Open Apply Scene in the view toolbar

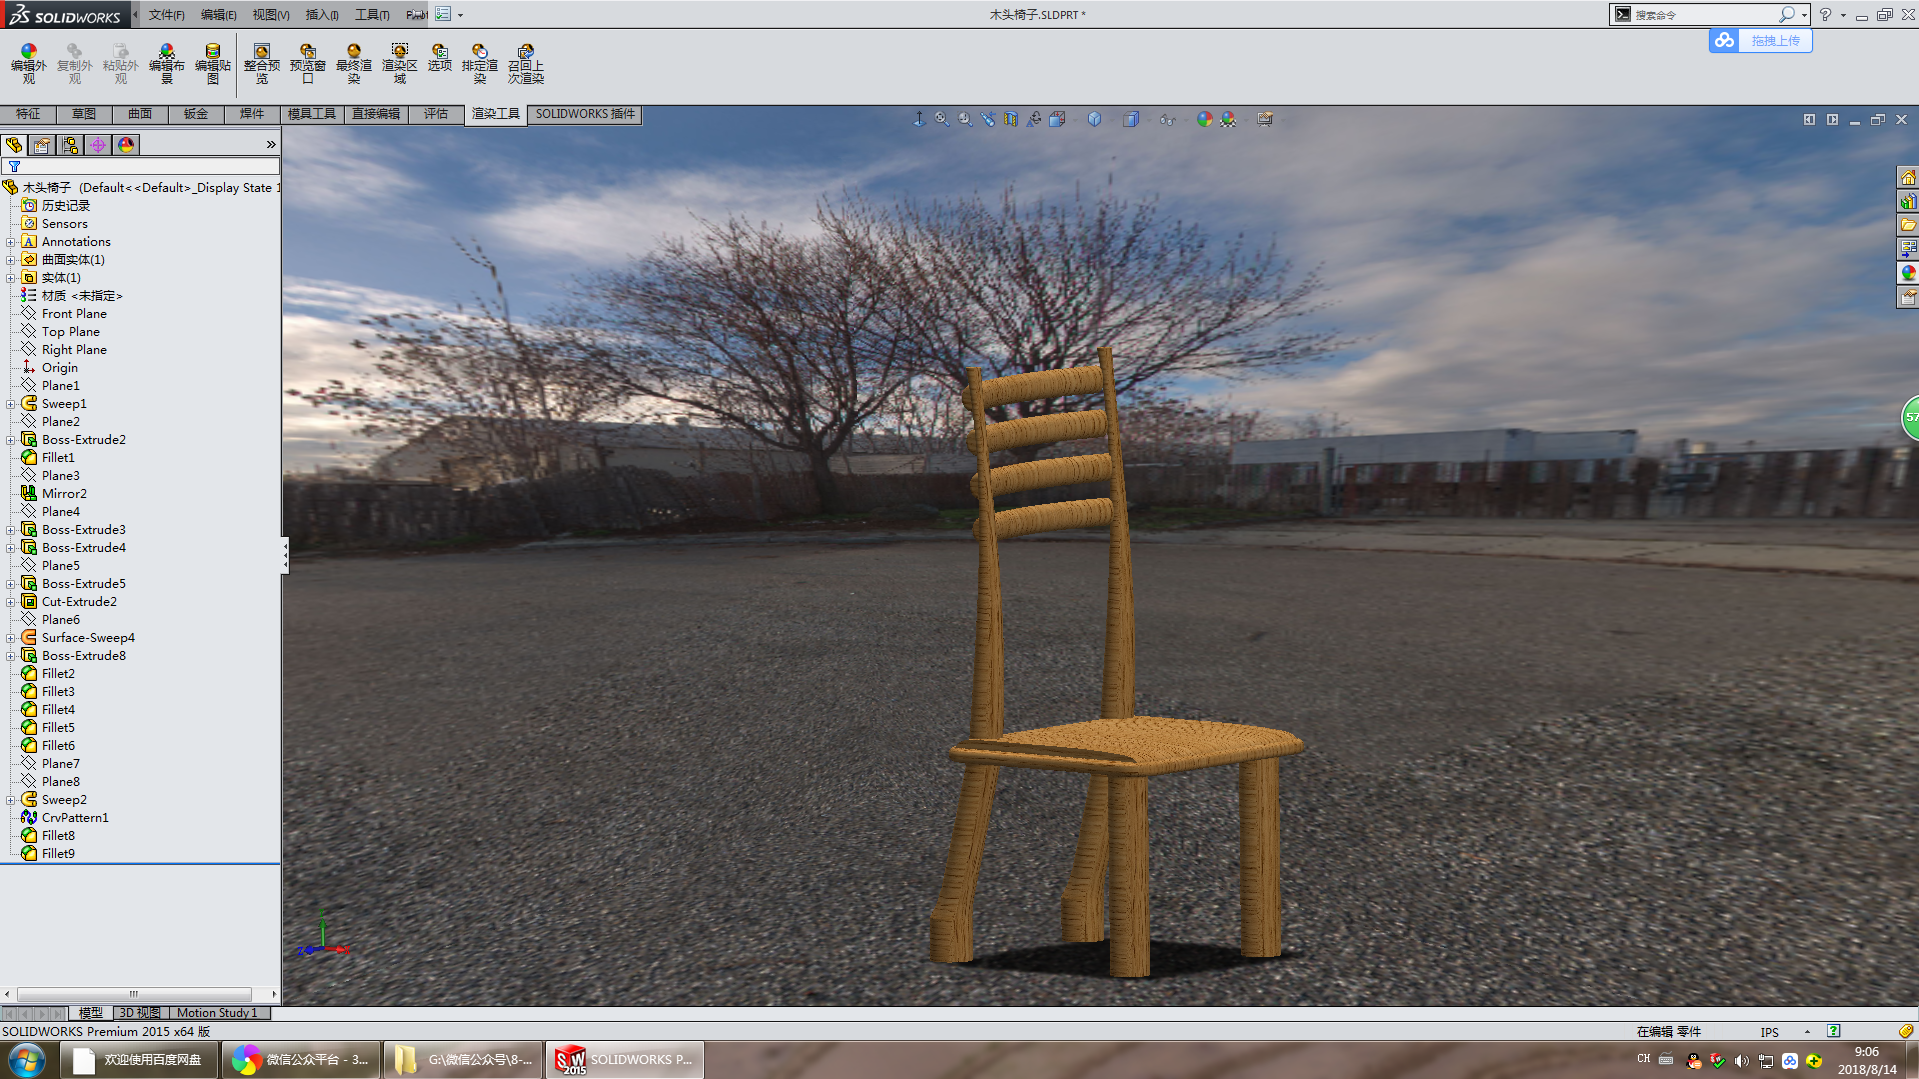tap(1228, 119)
